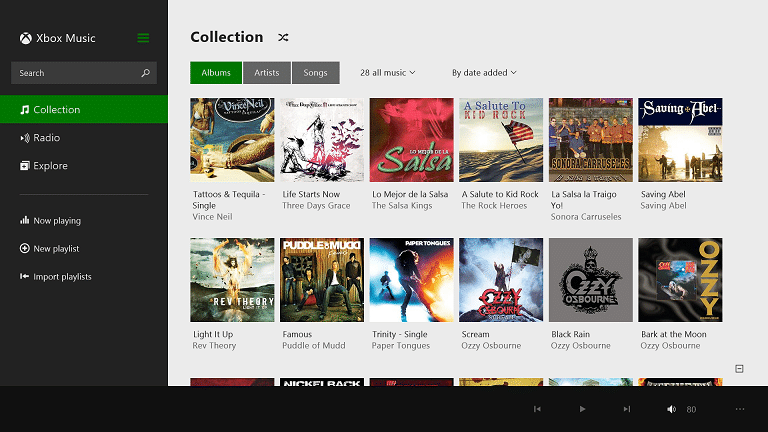Click the Import playlists arrow icon

pyautogui.click(x=24, y=276)
